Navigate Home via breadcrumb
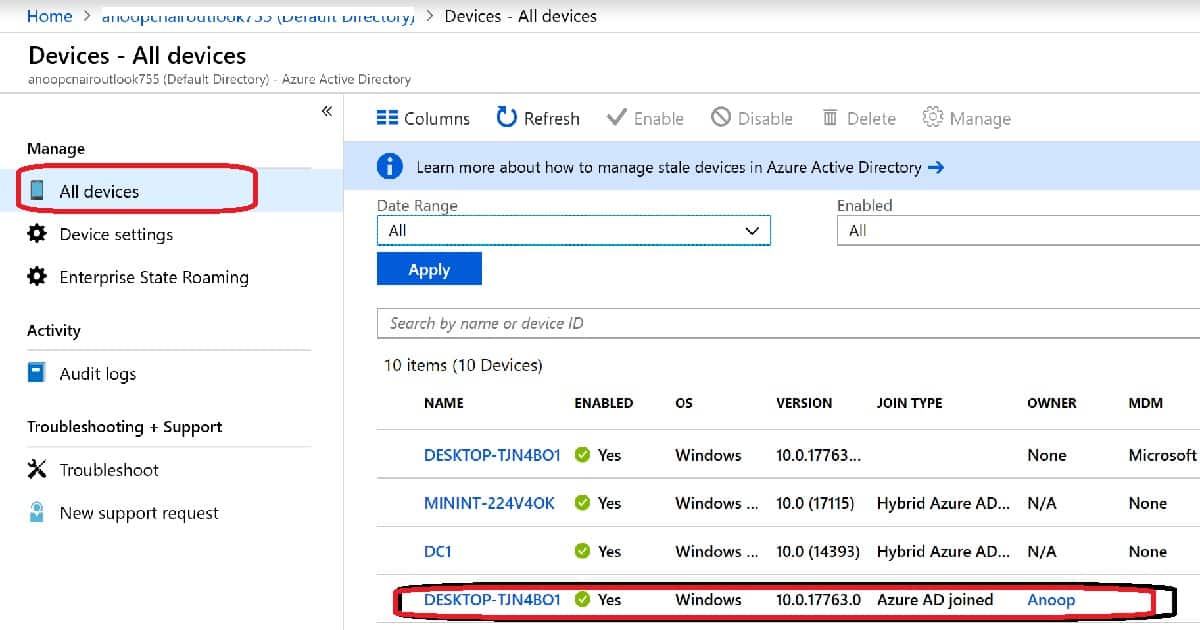 (50, 16)
